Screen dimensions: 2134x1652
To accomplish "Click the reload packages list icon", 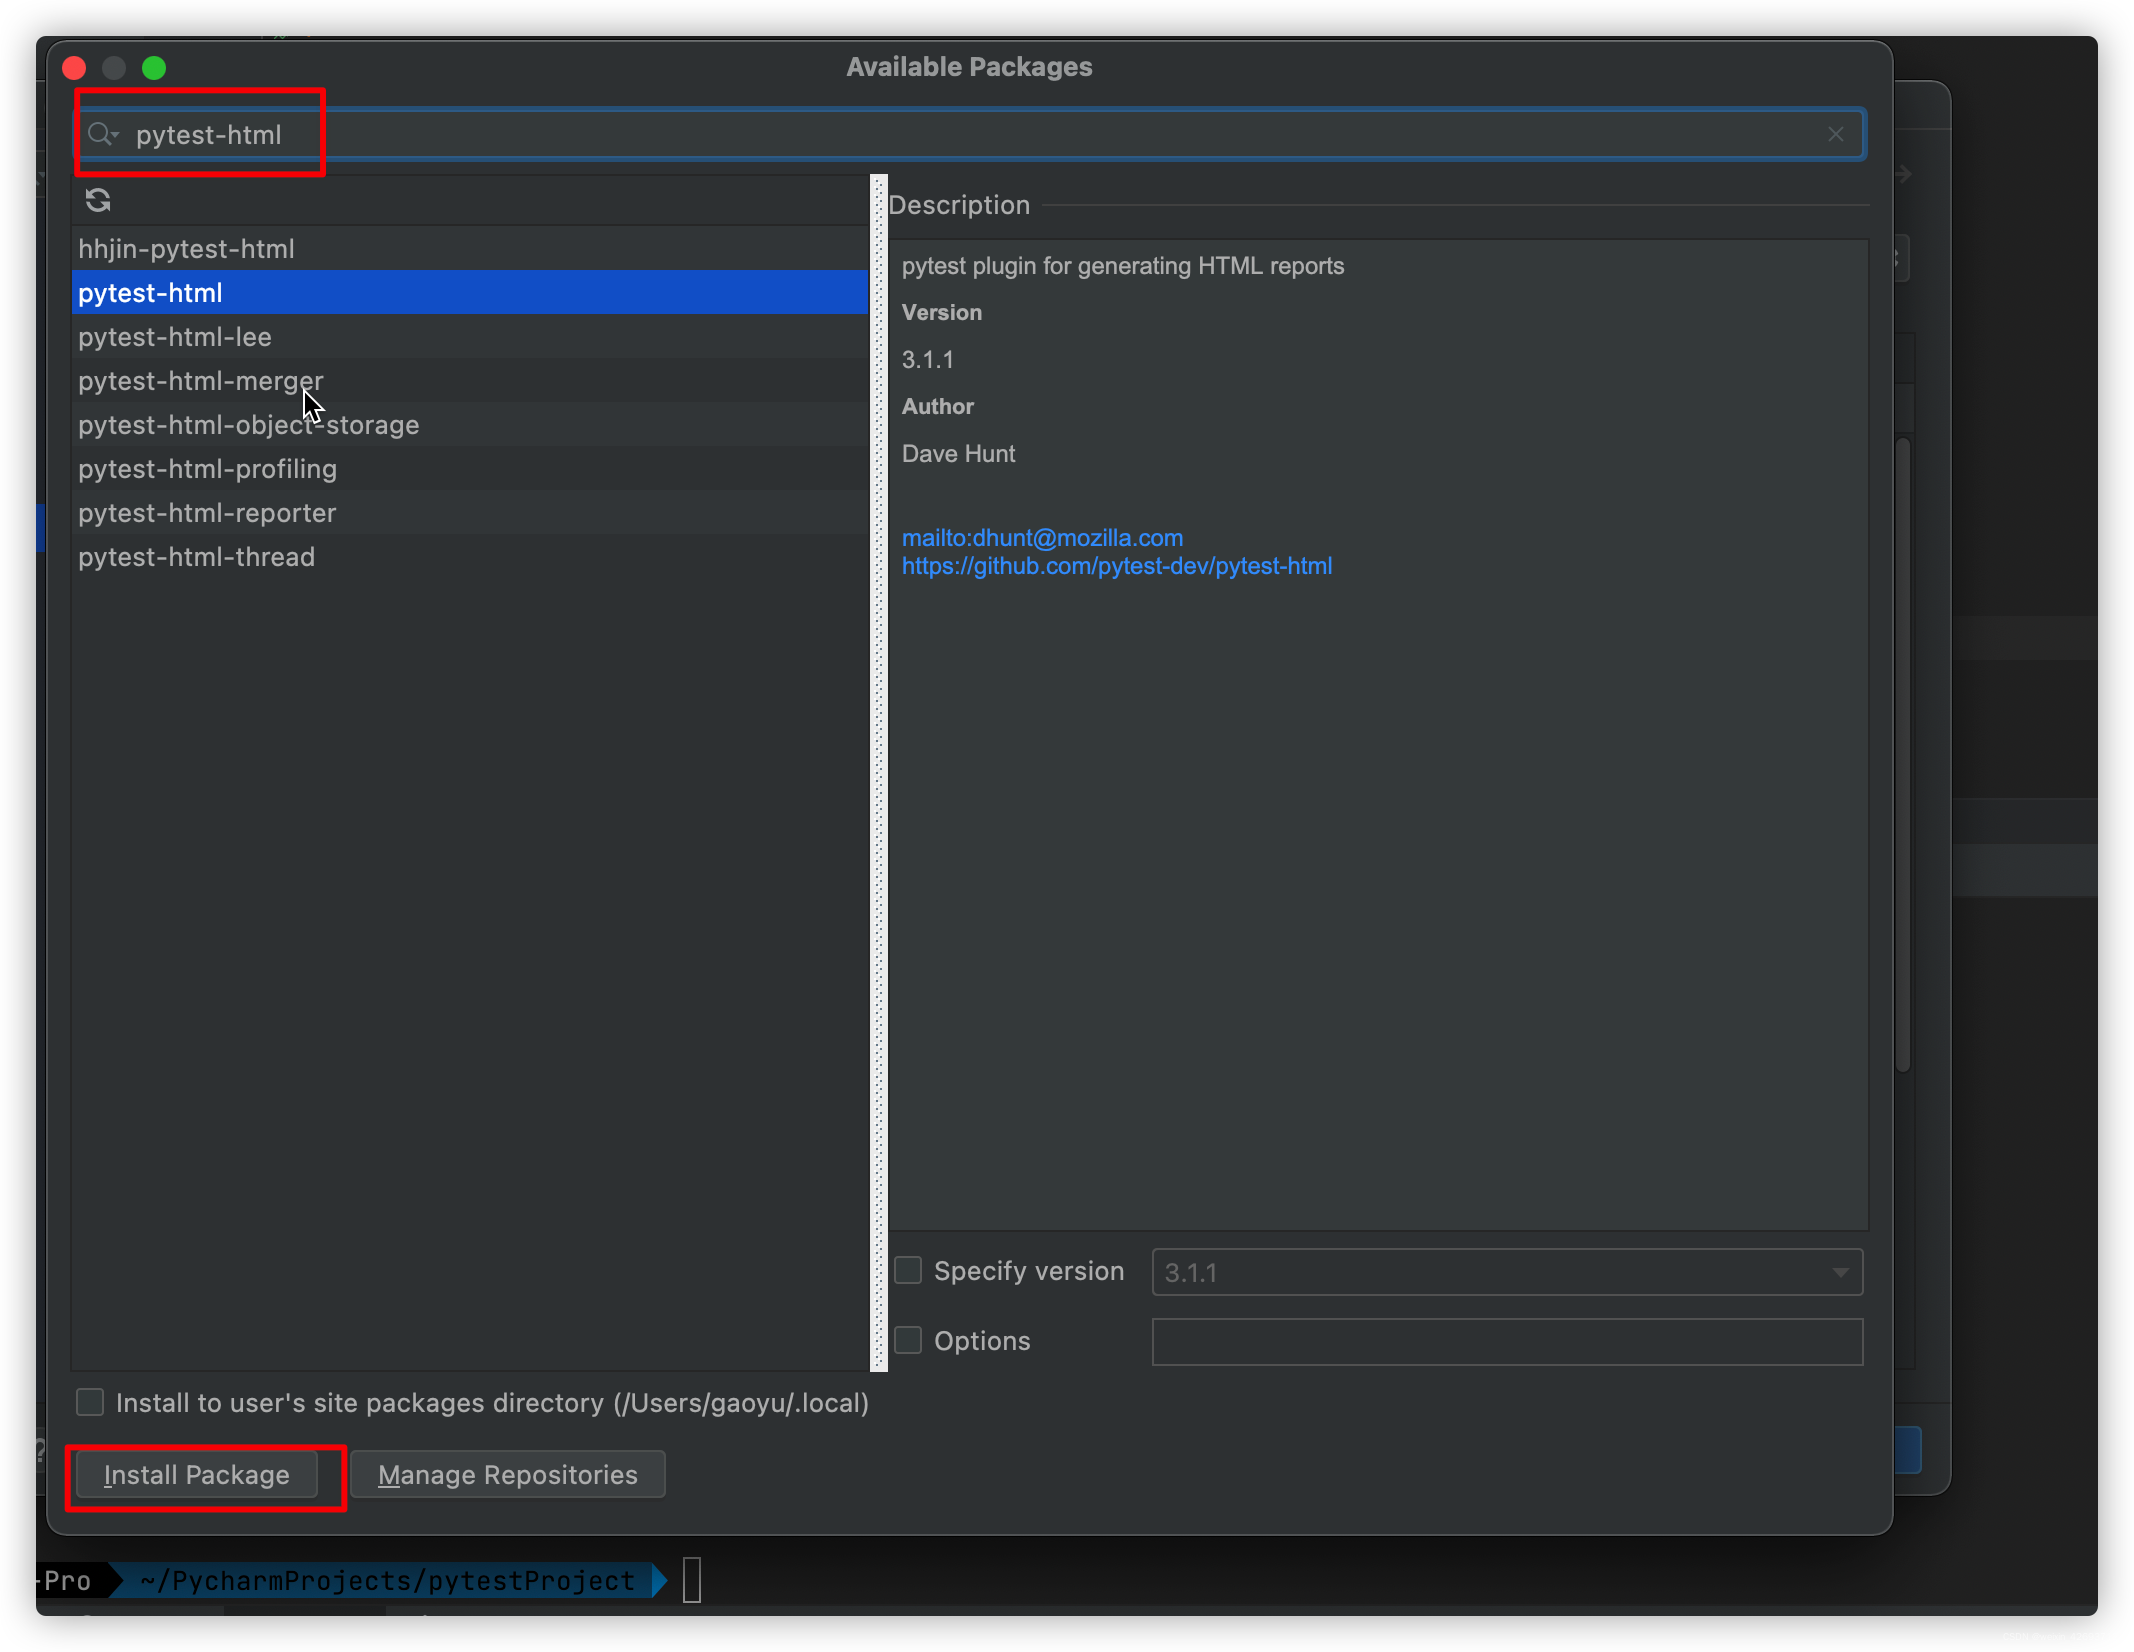I will click(98, 201).
